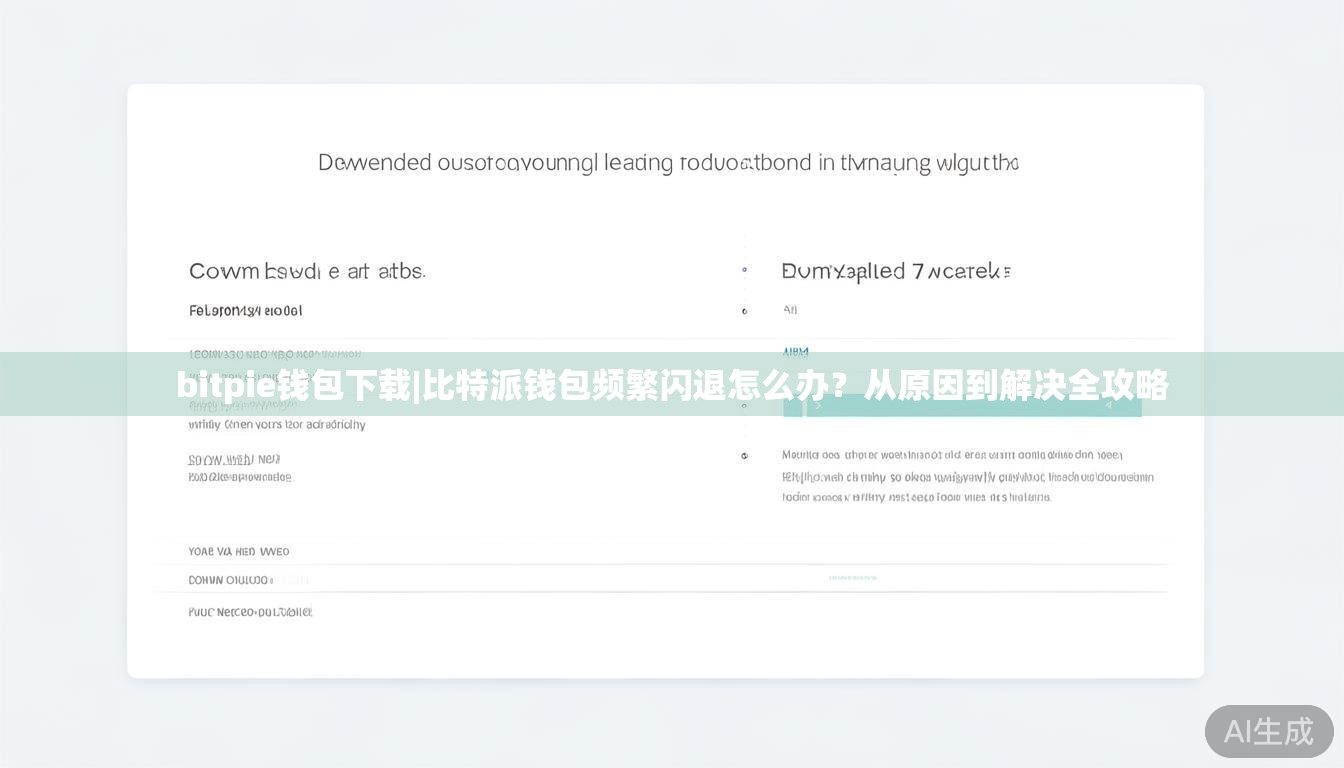Click the dashed teal link near "DONVN OIUIU00"
The height and width of the screenshot is (768, 1344).
pos(851,577)
